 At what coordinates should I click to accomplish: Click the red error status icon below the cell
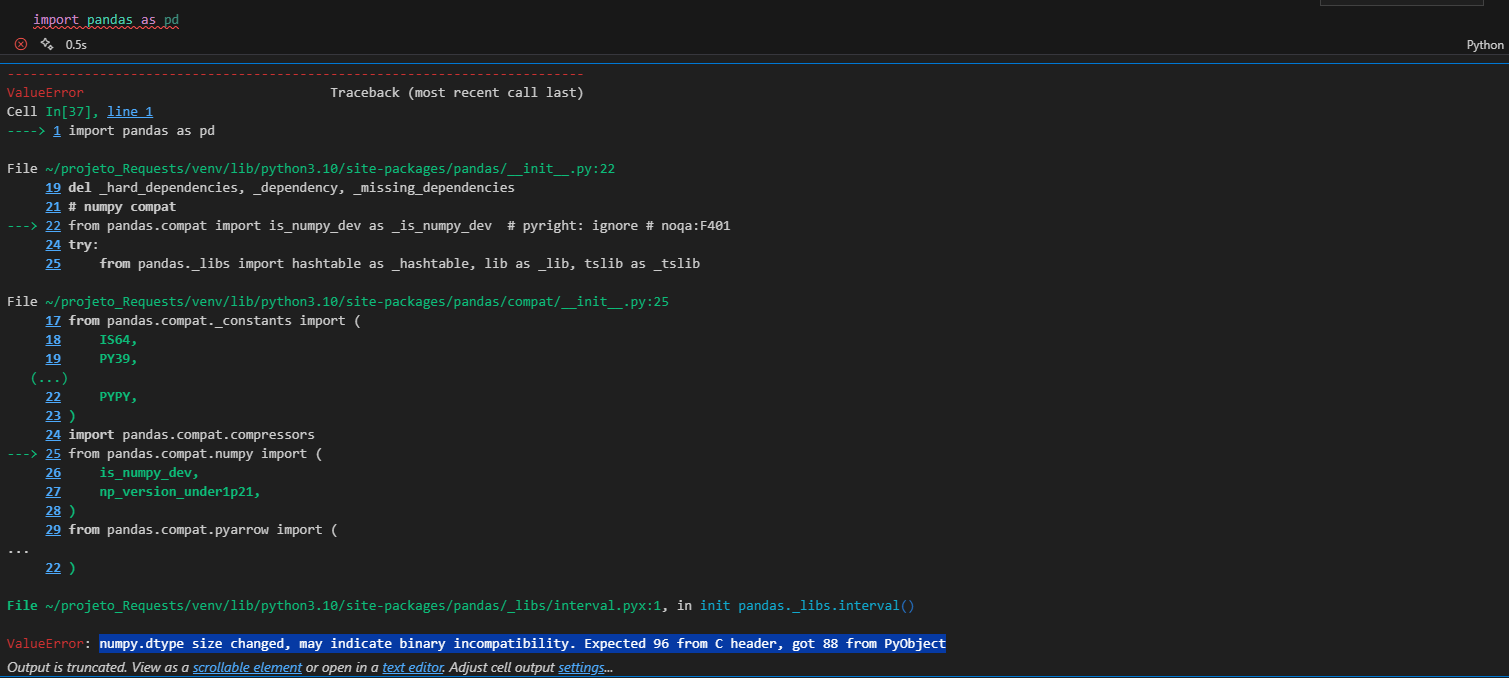[20, 44]
